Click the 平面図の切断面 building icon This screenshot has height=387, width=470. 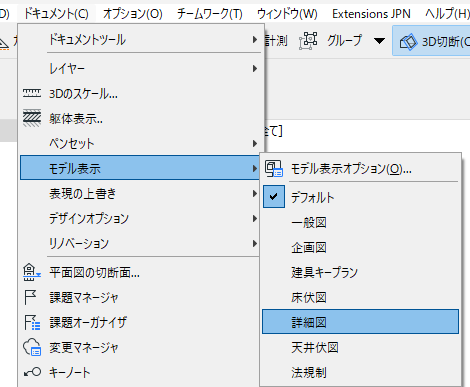point(32,272)
